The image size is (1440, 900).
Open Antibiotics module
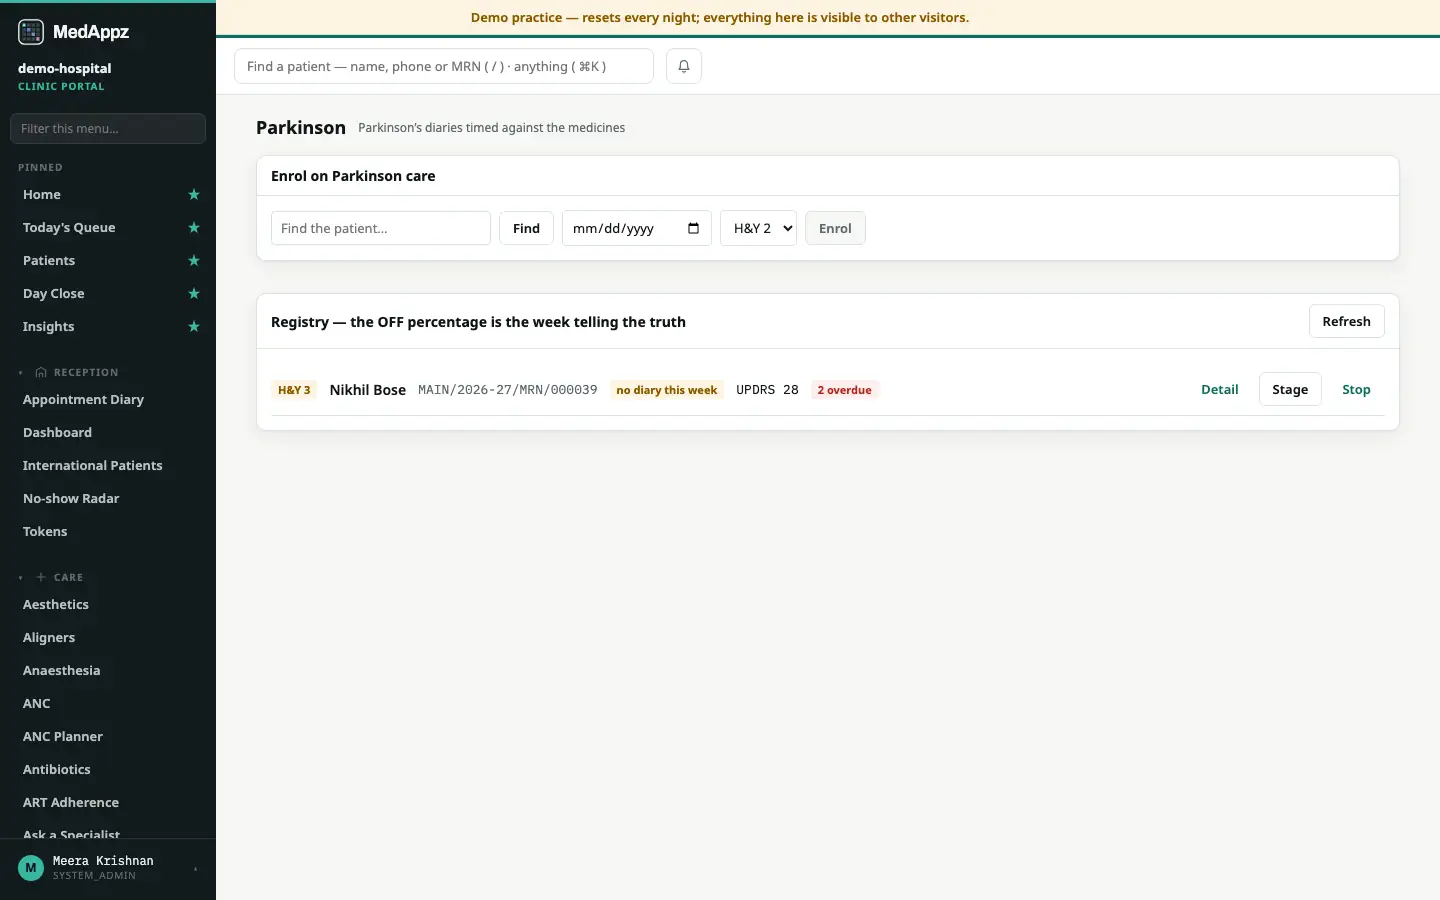pyautogui.click(x=57, y=770)
